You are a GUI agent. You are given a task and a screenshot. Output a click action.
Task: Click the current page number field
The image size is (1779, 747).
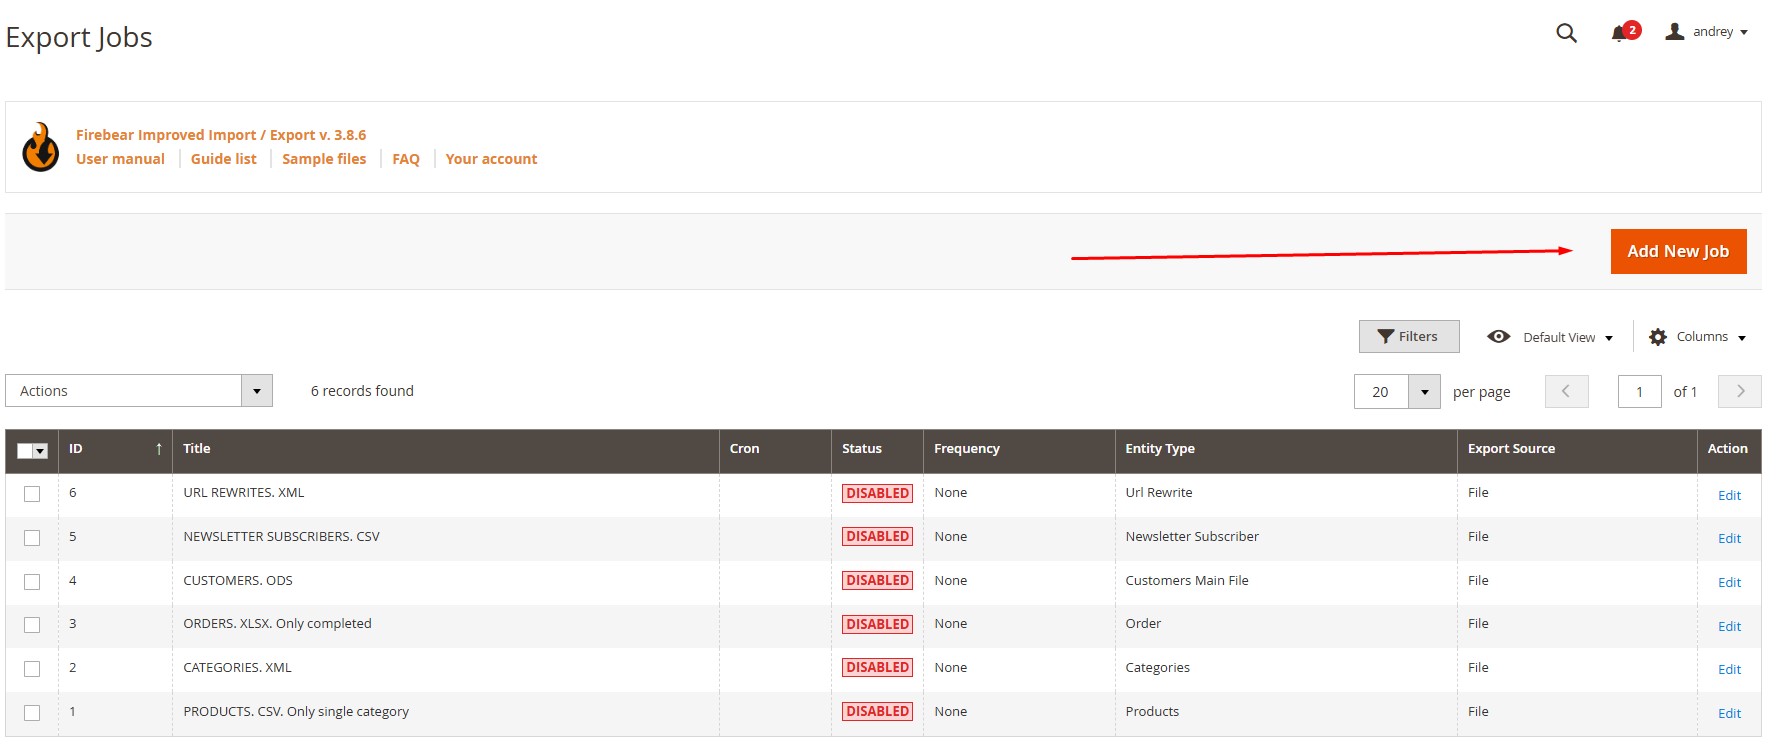click(1639, 392)
